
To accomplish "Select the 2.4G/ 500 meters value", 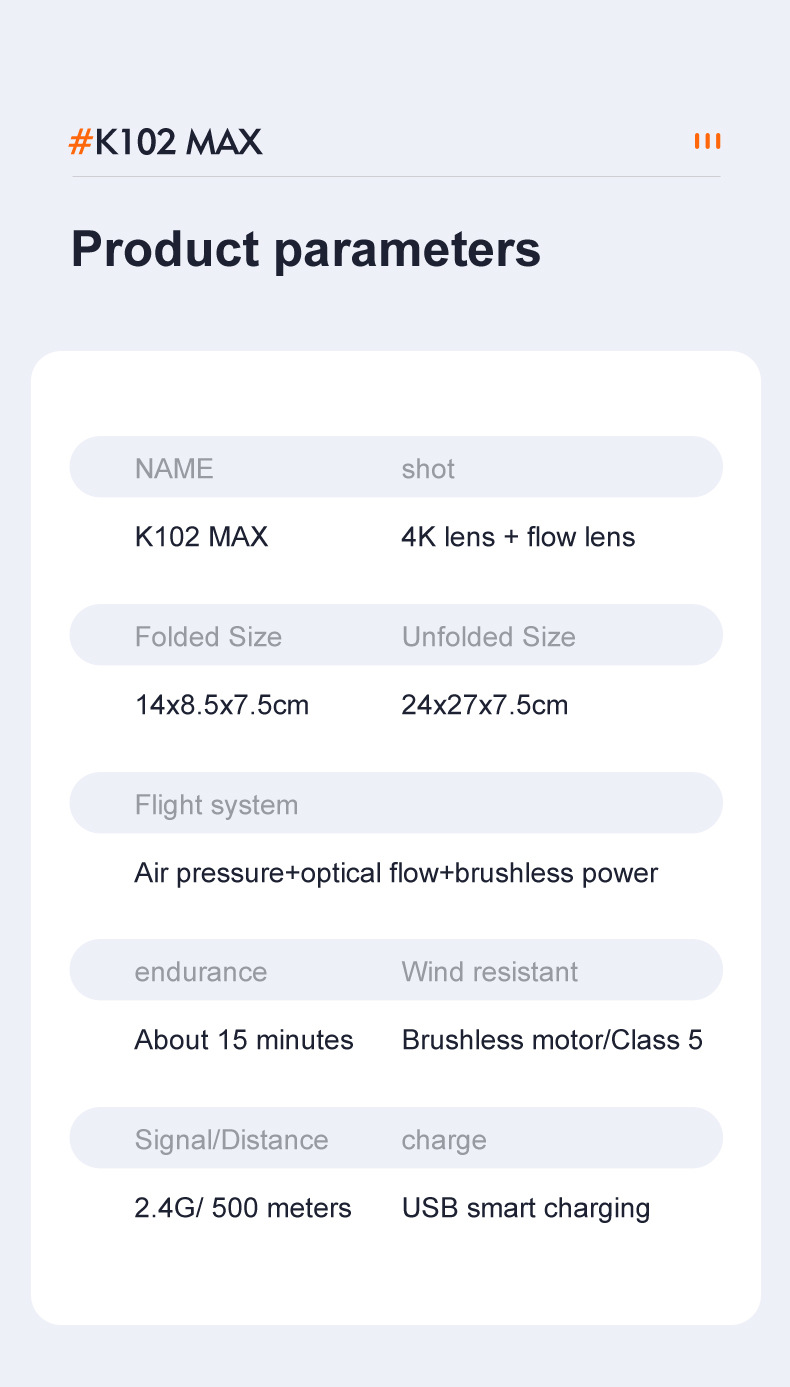I will click(243, 1208).
